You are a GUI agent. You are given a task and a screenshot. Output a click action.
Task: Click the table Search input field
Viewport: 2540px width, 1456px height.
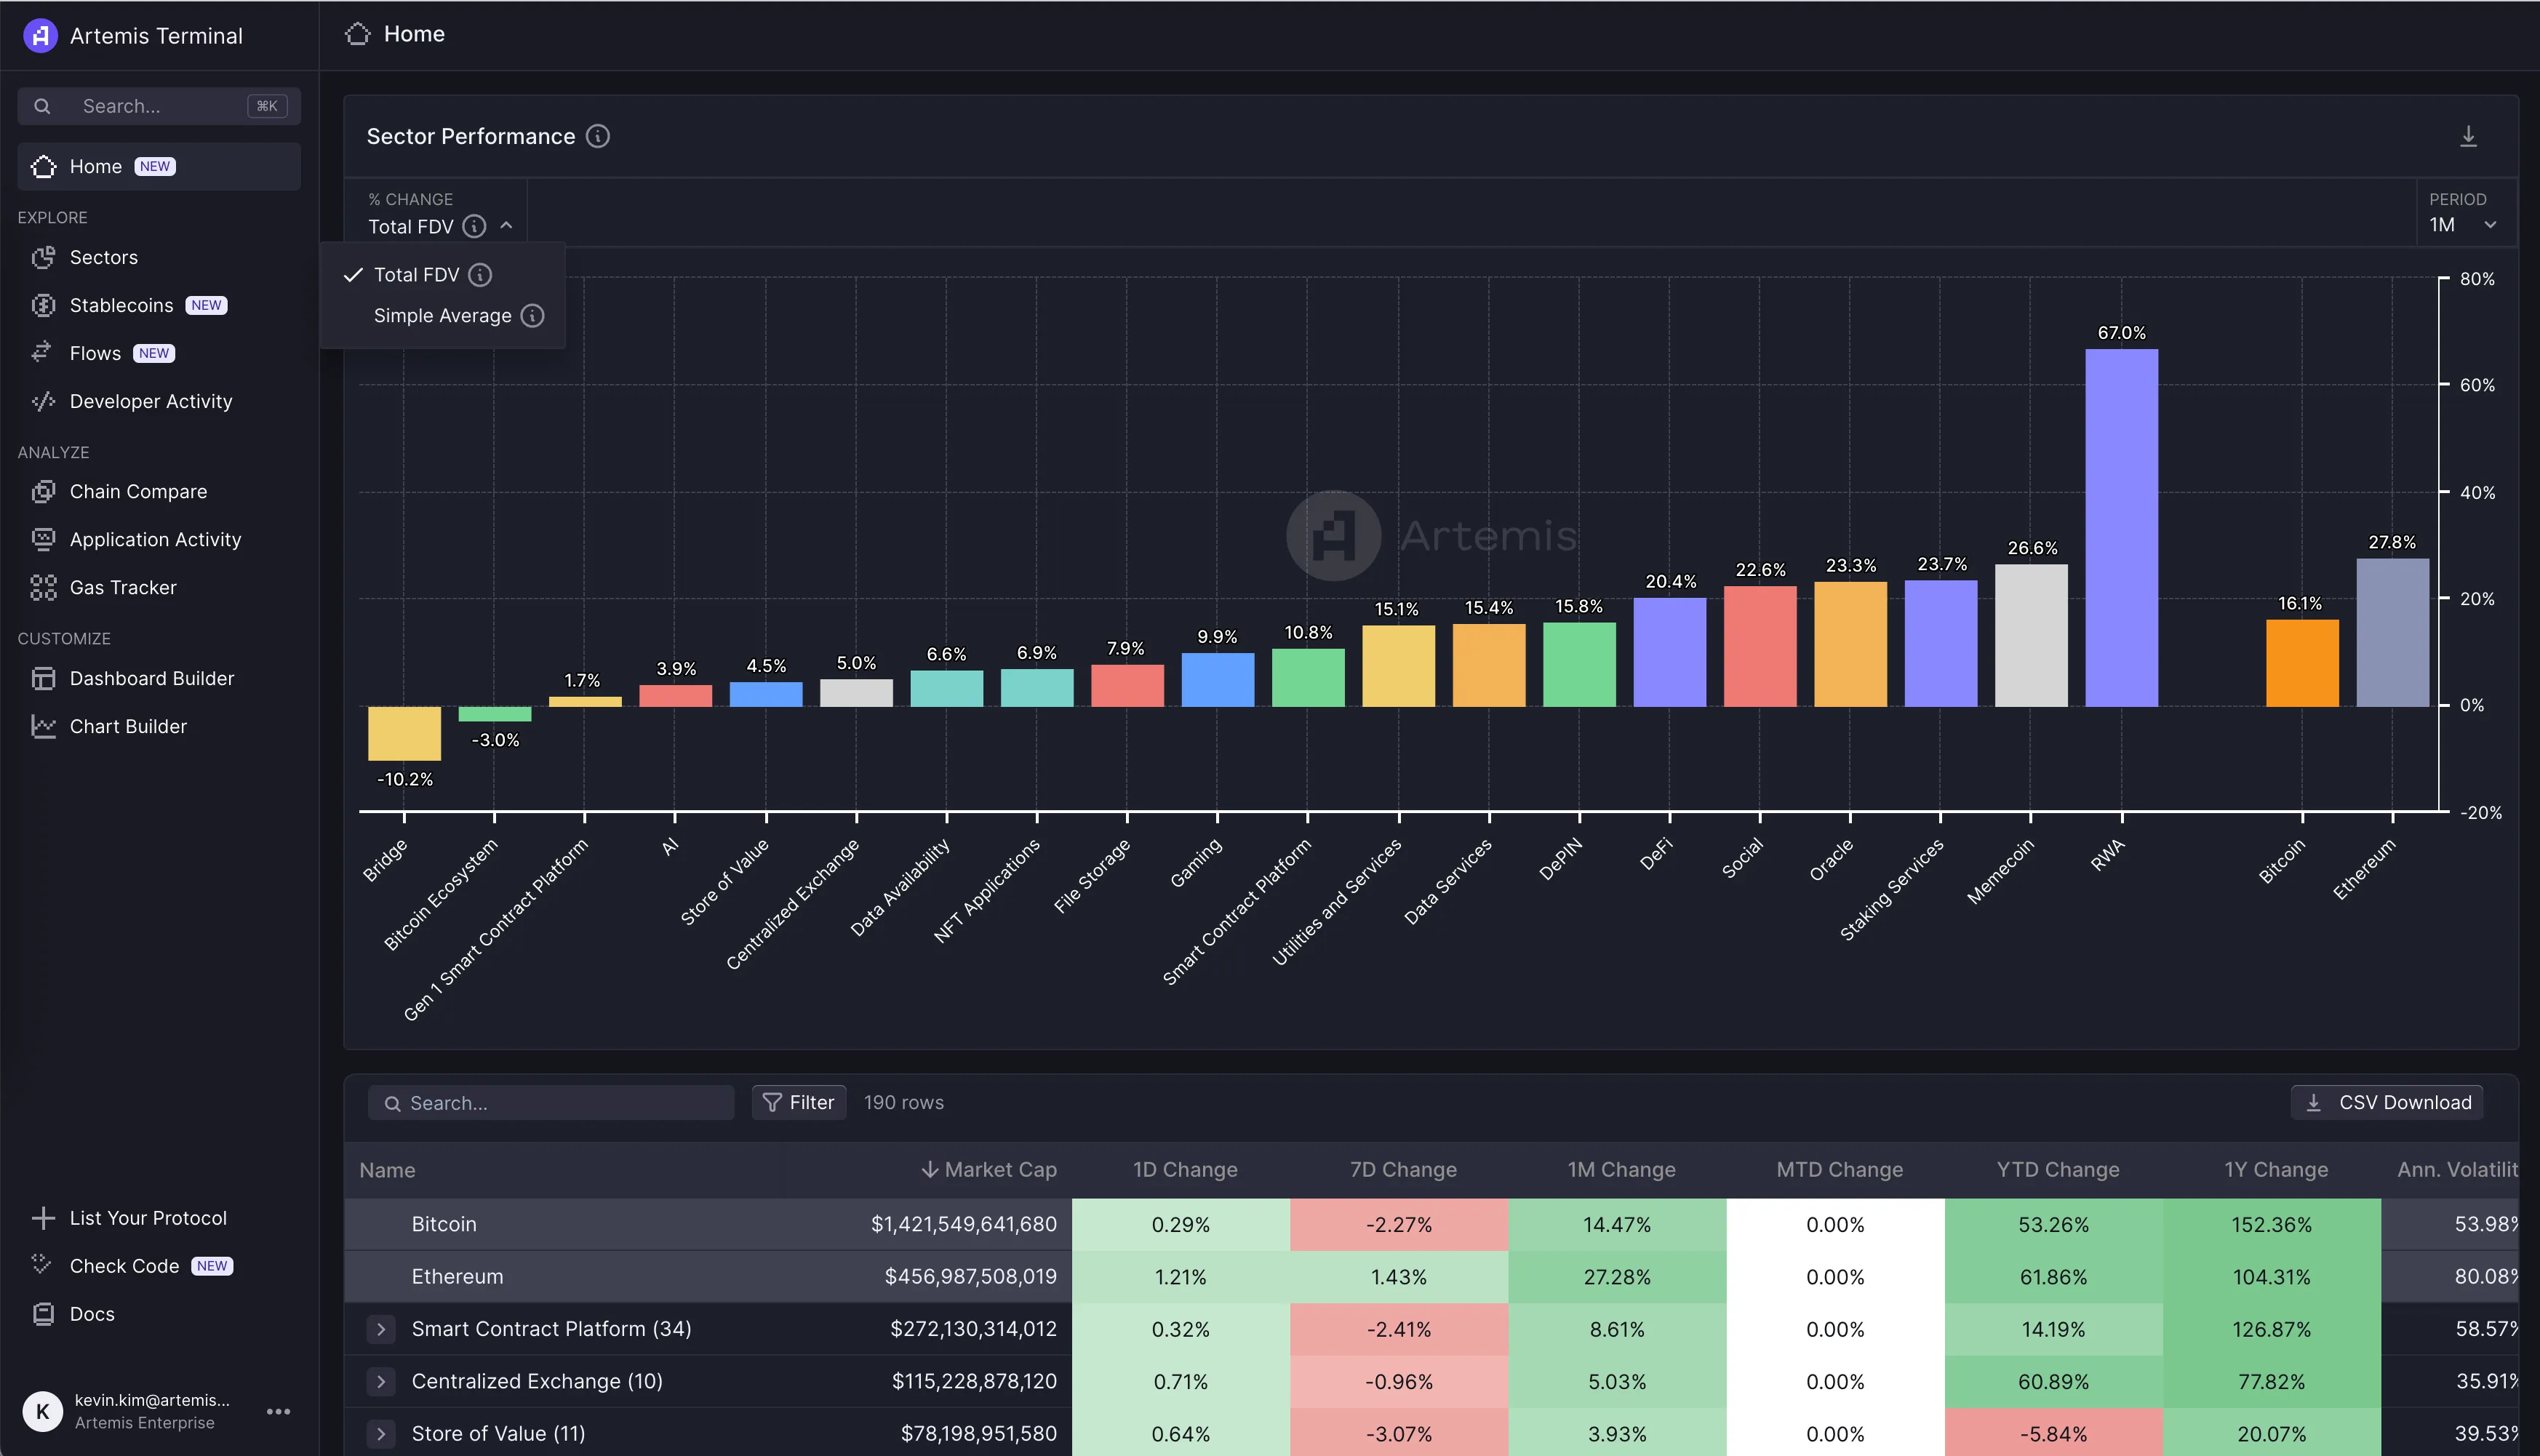551,1103
